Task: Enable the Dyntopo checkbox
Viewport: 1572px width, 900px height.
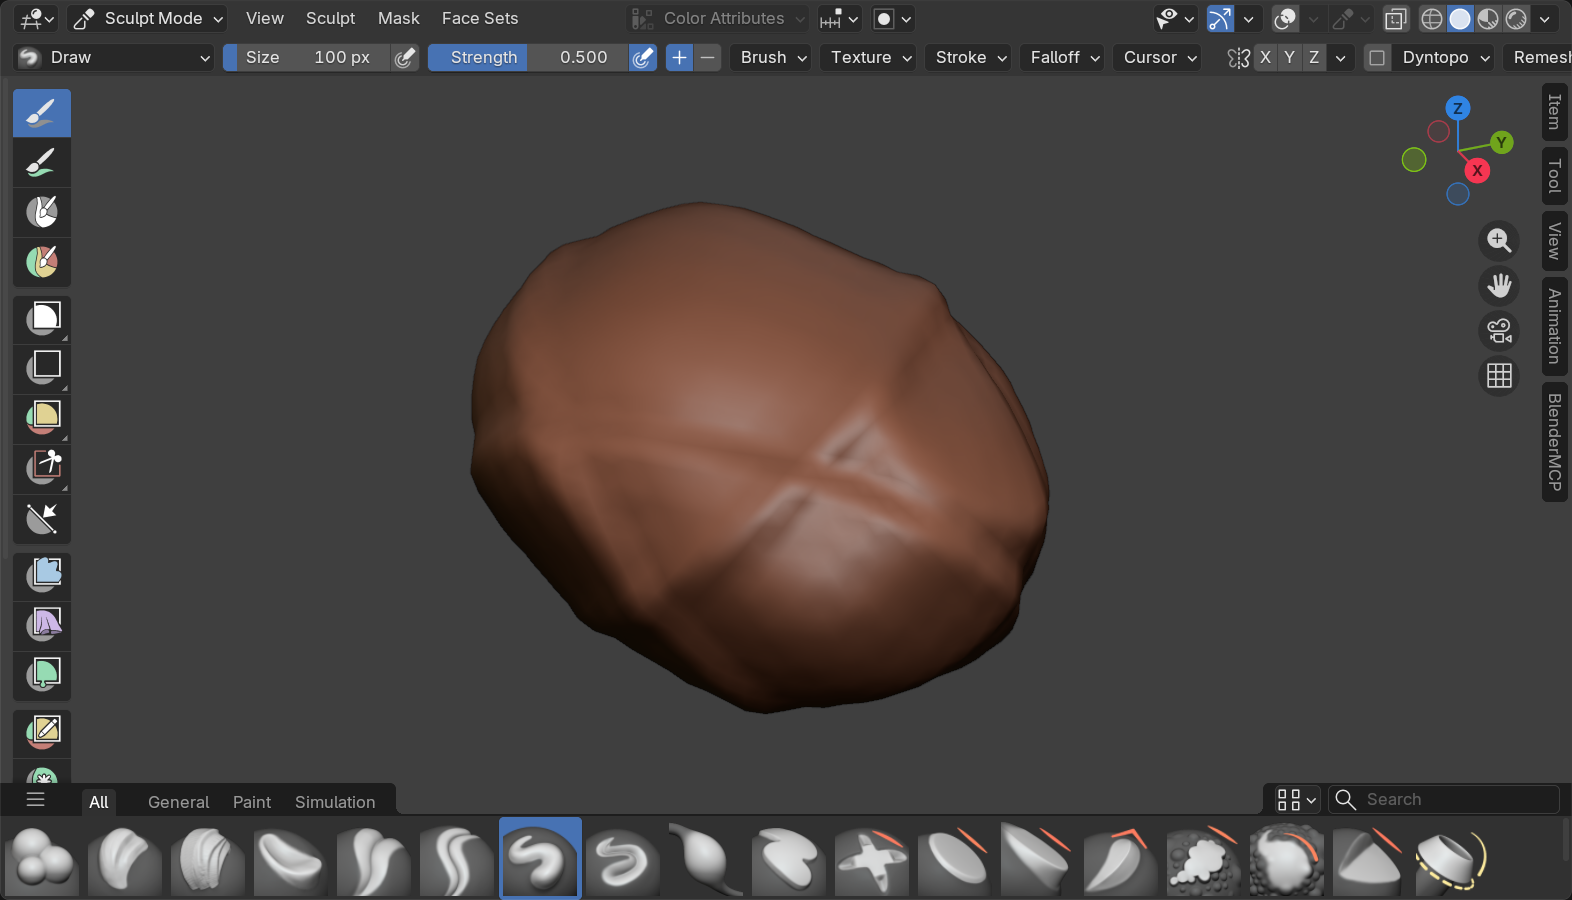Action: tap(1377, 58)
